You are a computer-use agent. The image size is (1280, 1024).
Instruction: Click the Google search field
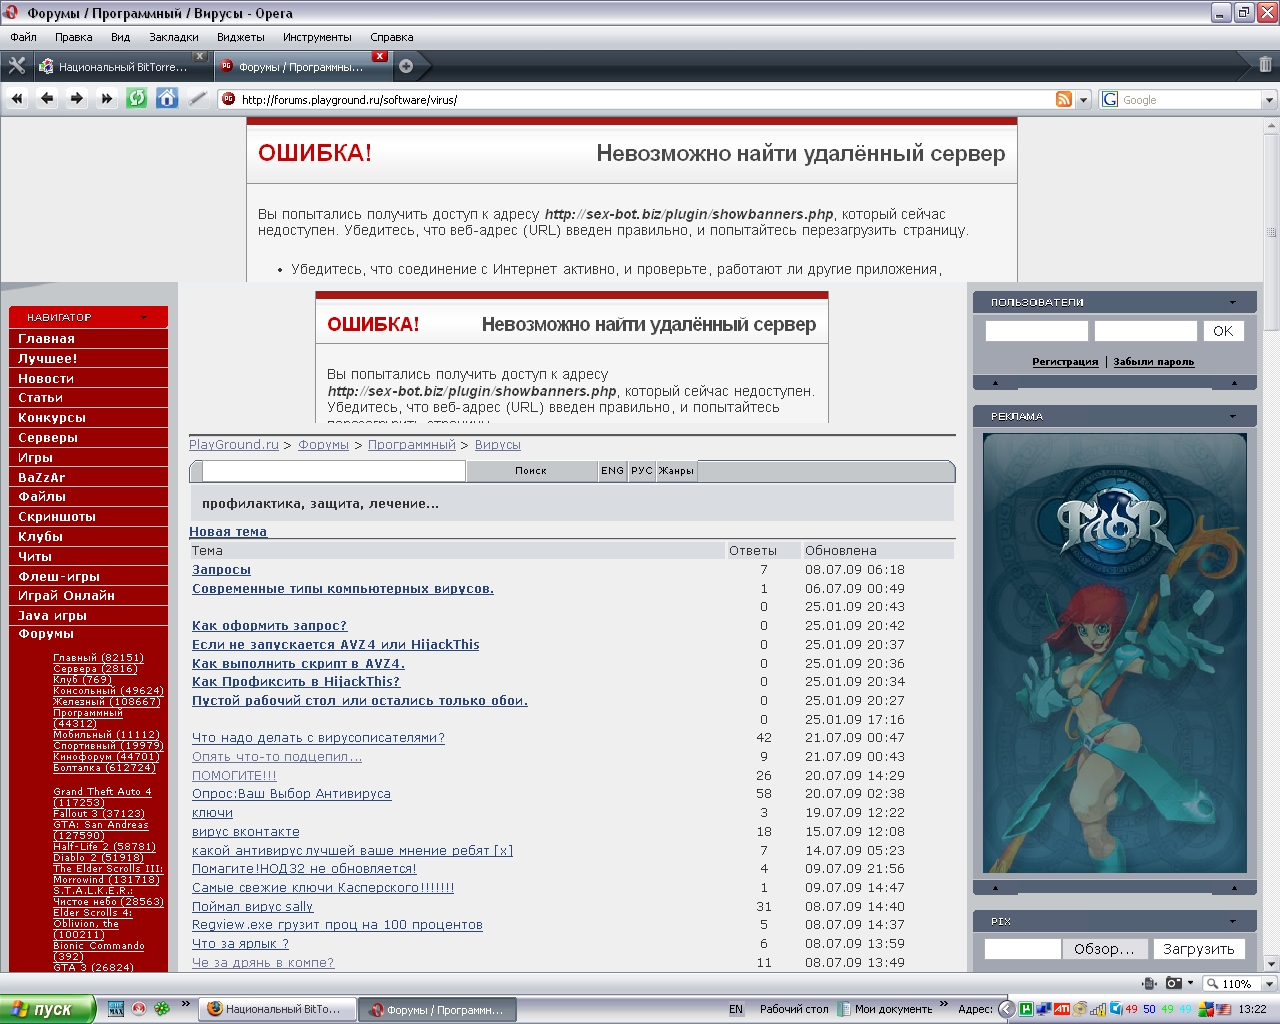tap(1190, 100)
